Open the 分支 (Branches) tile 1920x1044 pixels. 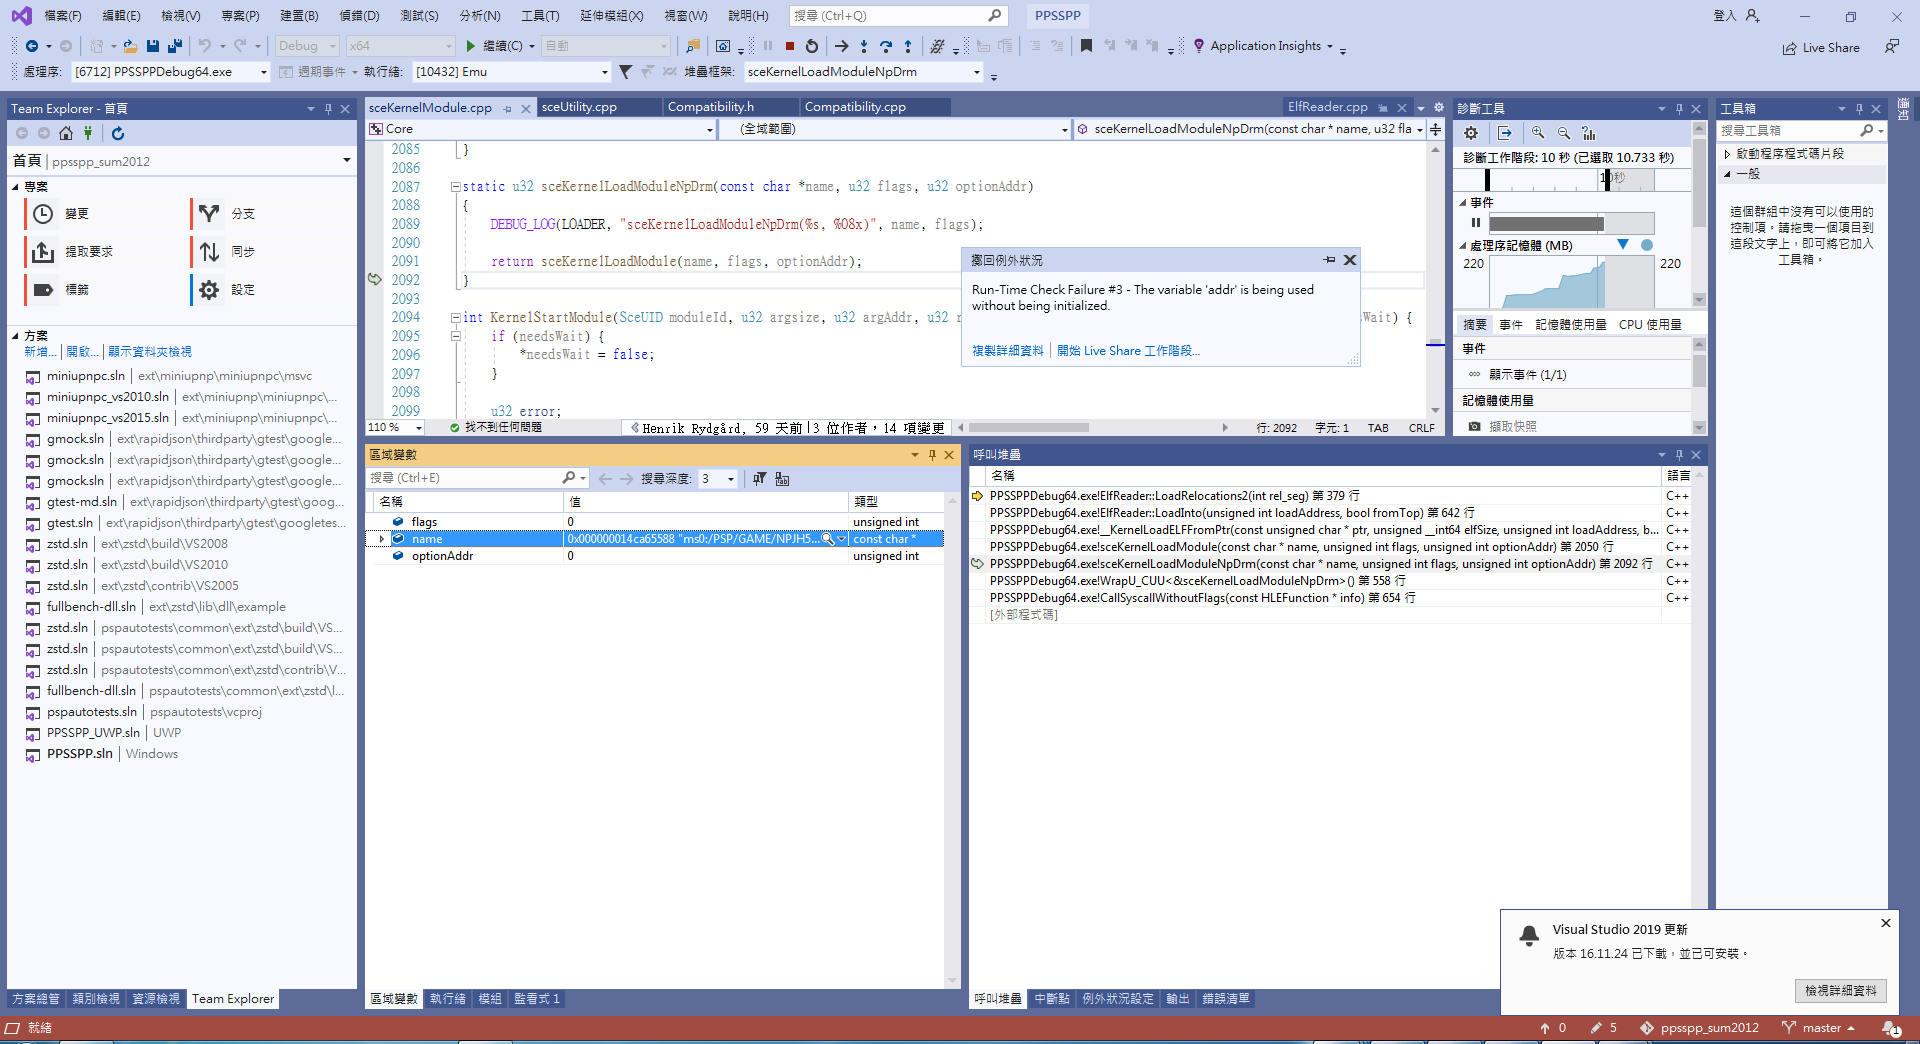[270, 214]
